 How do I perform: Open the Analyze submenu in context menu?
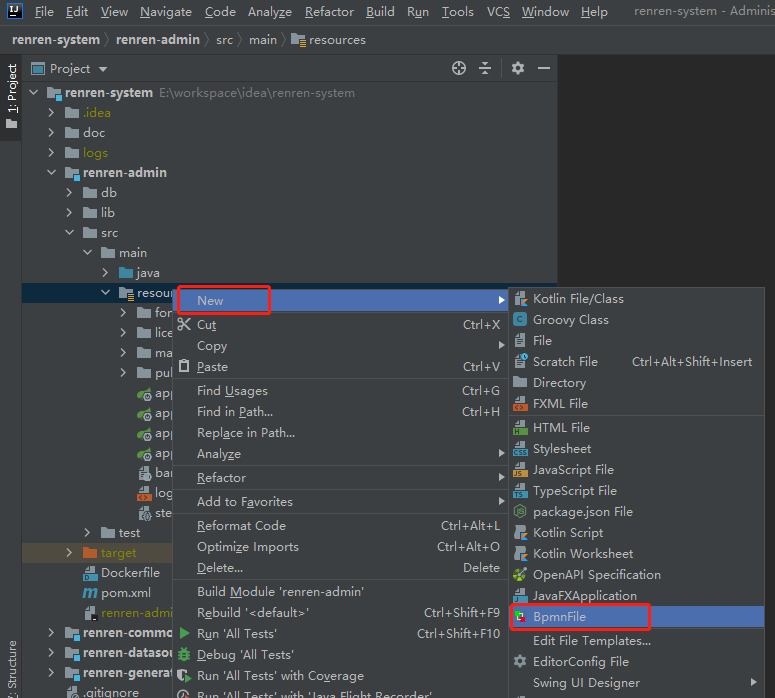coord(341,454)
